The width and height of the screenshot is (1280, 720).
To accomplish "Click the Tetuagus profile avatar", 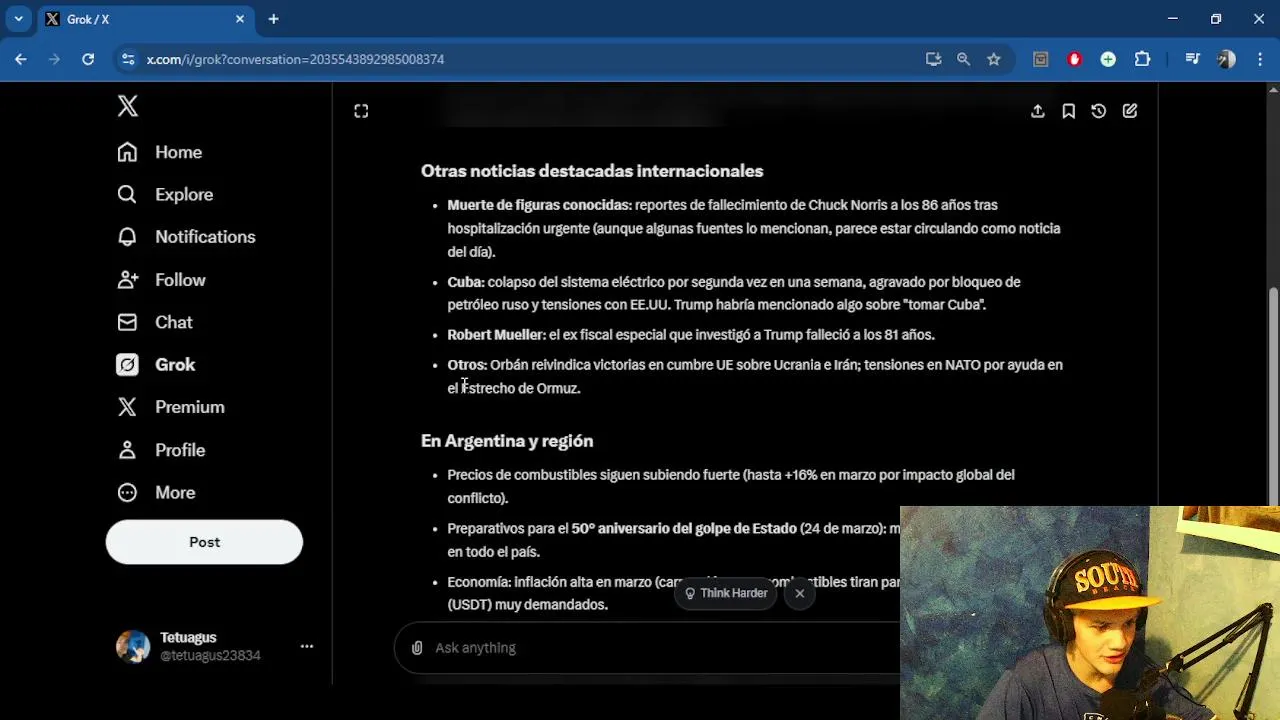I will tap(133, 647).
